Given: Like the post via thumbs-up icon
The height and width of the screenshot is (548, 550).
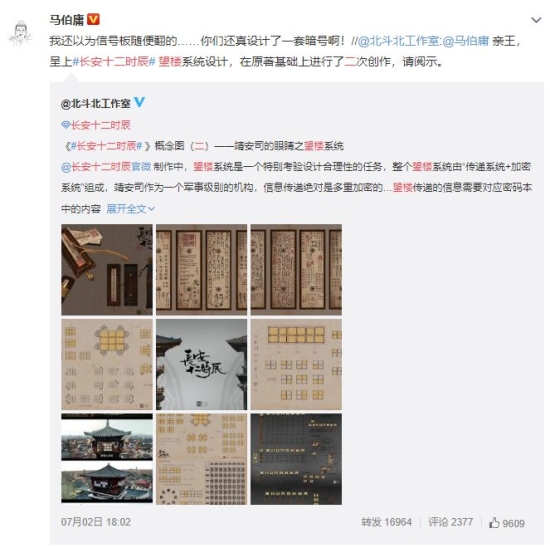Looking at the screenshot, I should pyautogui.click(x=494, y=522).
